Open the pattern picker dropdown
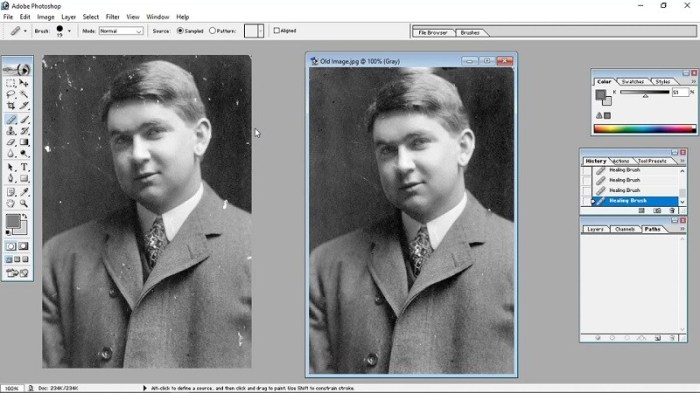Image resolution: width=700 pixels, height=393 pixels. coord(261,31)
